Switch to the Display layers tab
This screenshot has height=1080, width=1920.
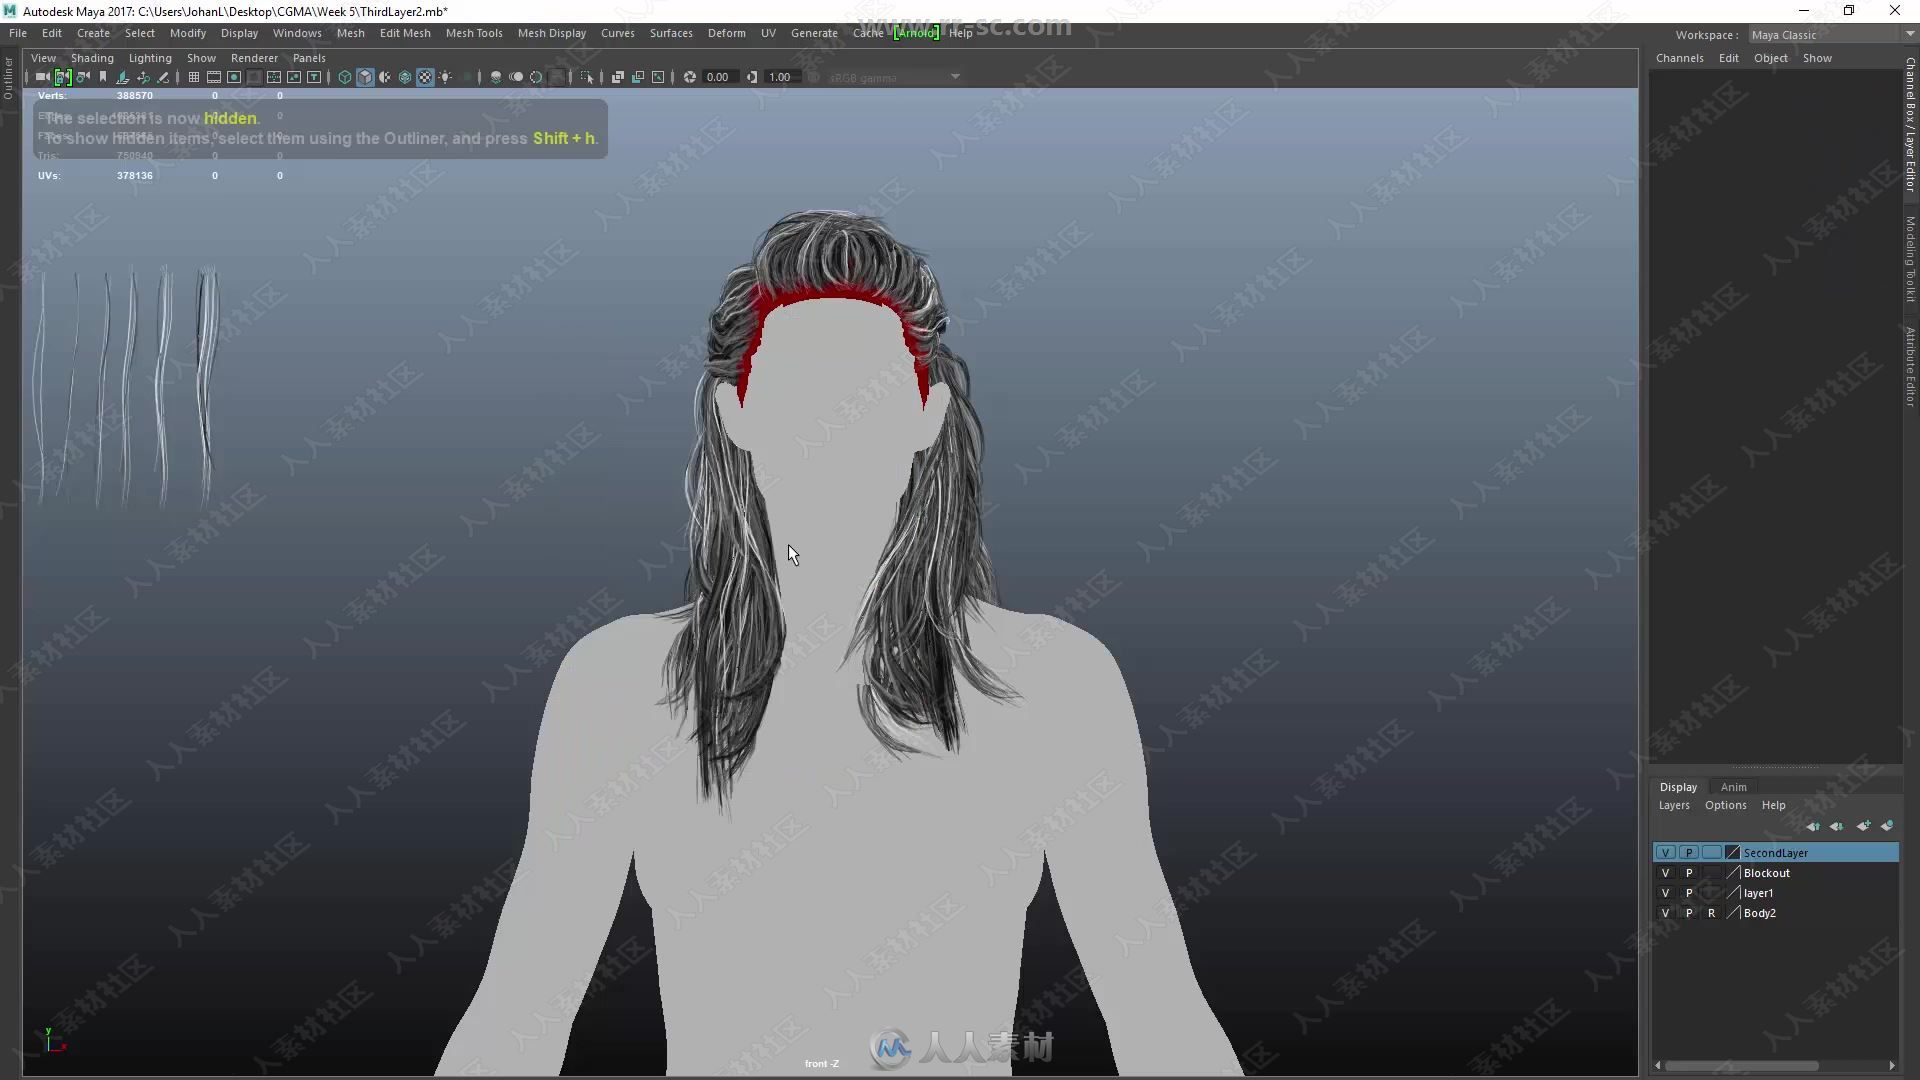[1678, 787]
